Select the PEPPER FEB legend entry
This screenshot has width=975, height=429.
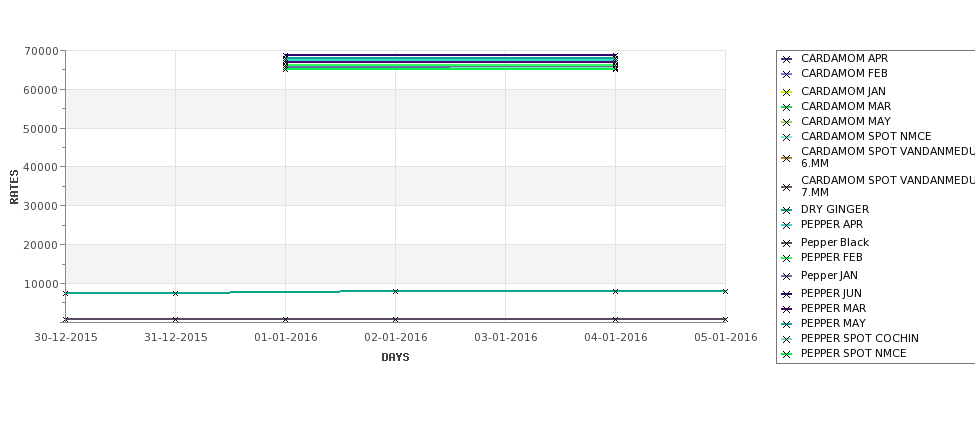831,257
